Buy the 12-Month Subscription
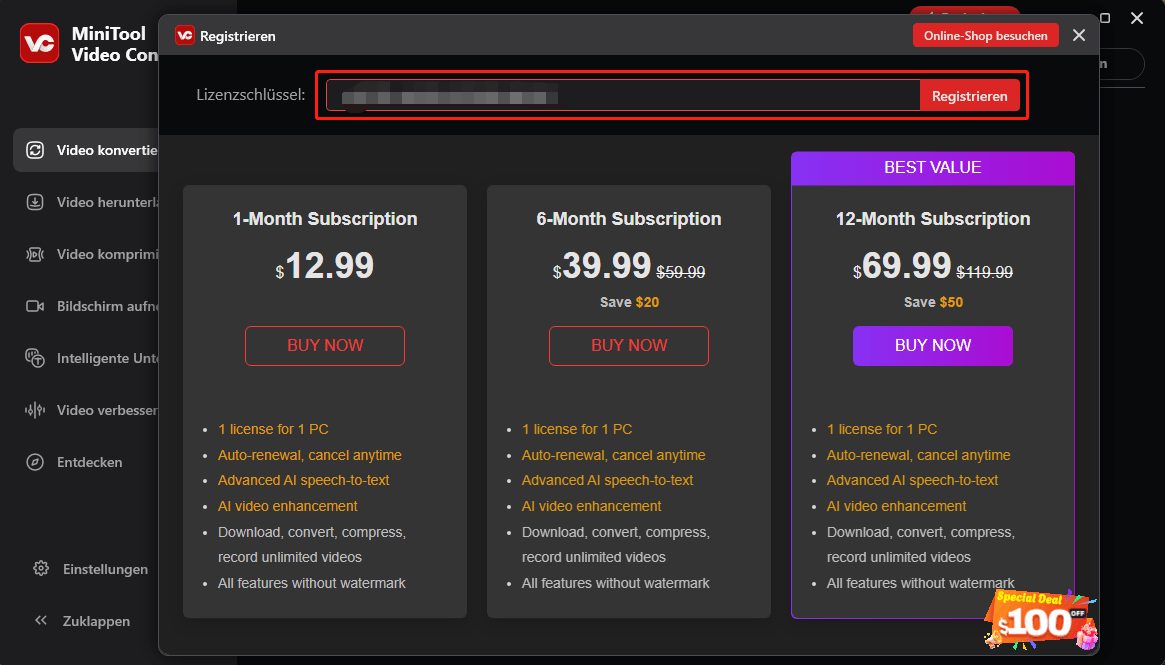 [932, 346]
